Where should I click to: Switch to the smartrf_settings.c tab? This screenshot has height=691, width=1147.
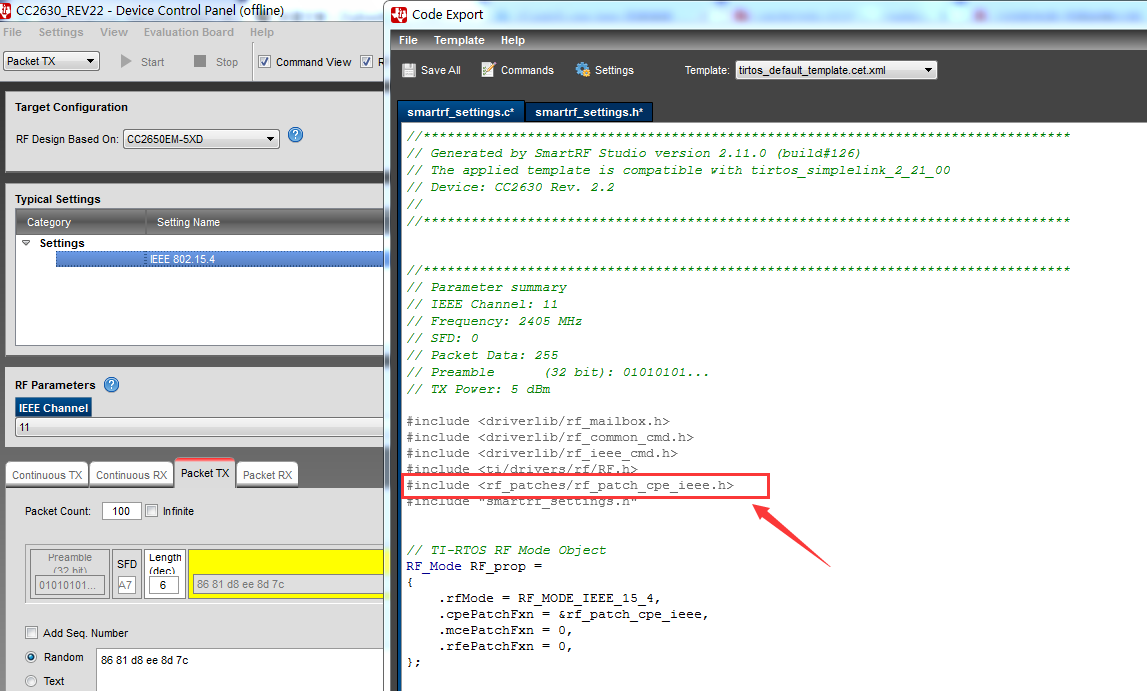[461, 112]
